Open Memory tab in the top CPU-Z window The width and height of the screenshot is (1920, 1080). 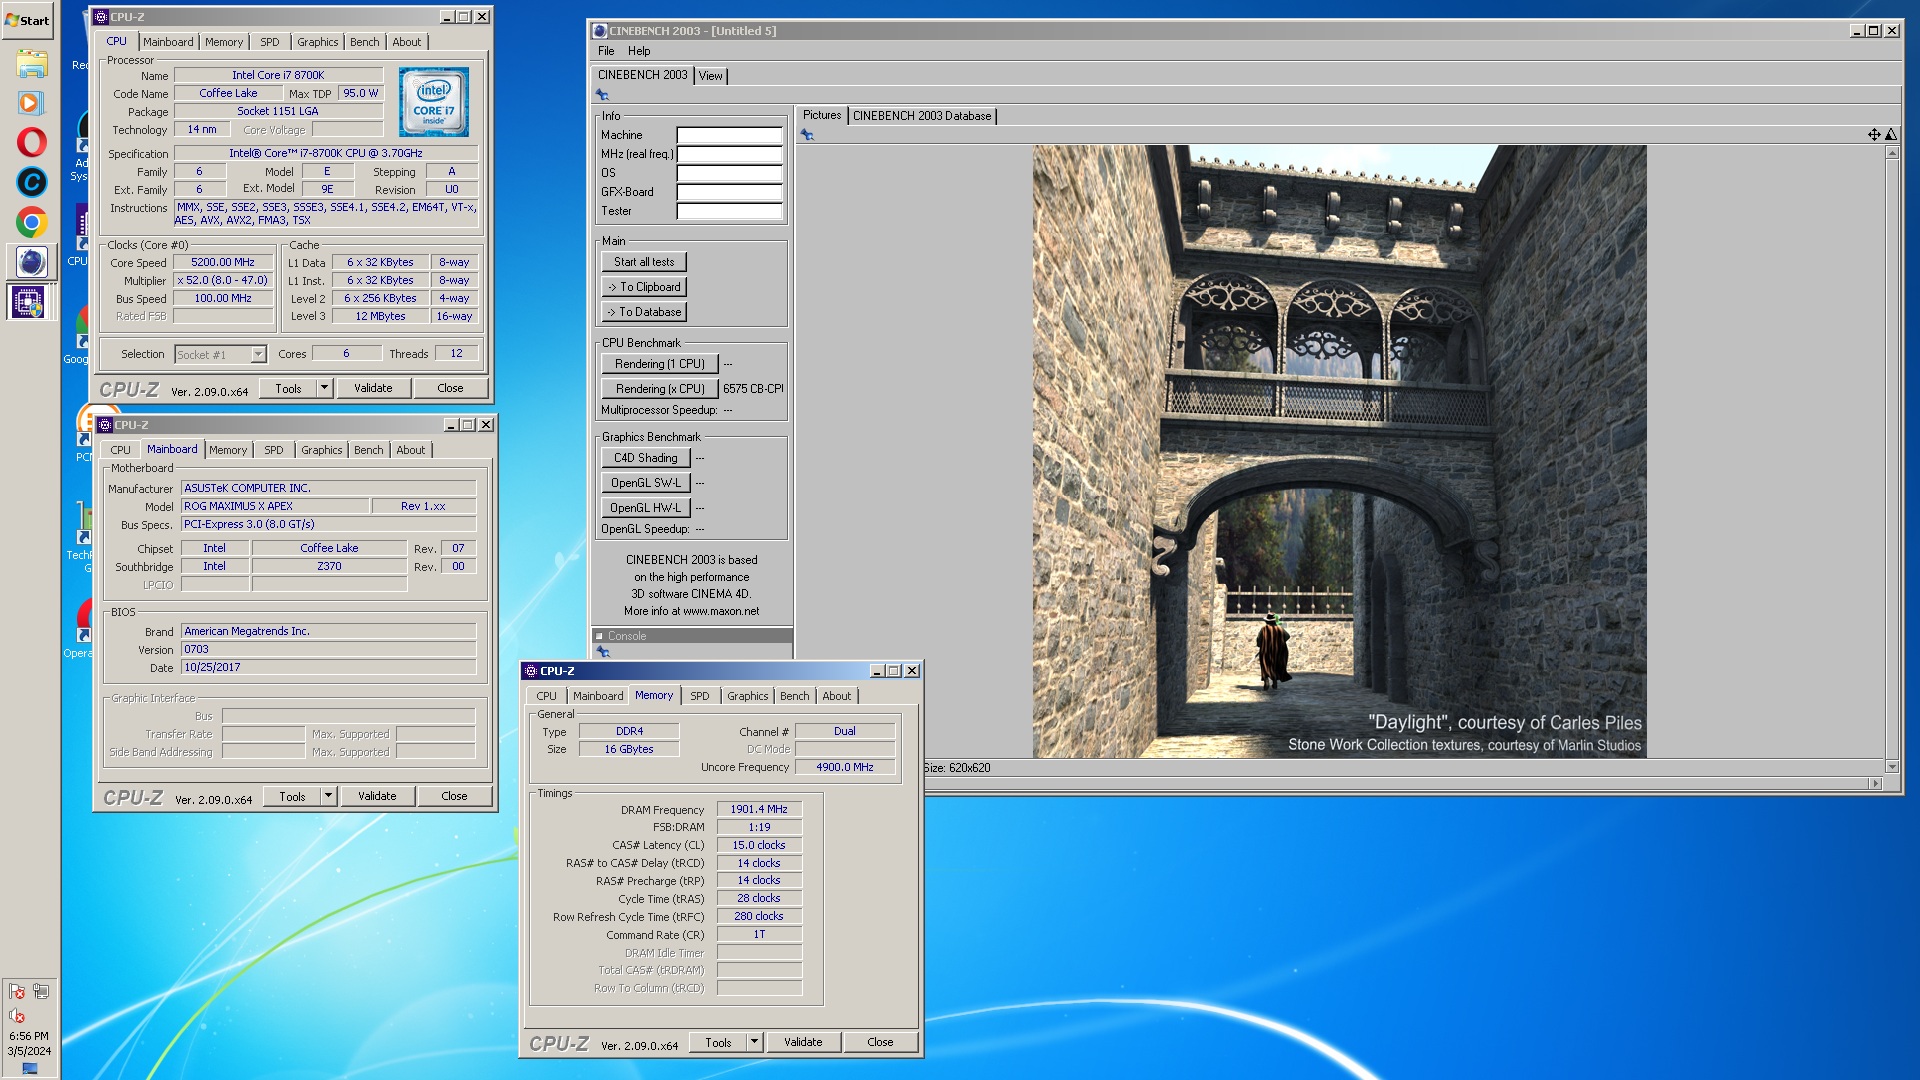tap(224, 42)
